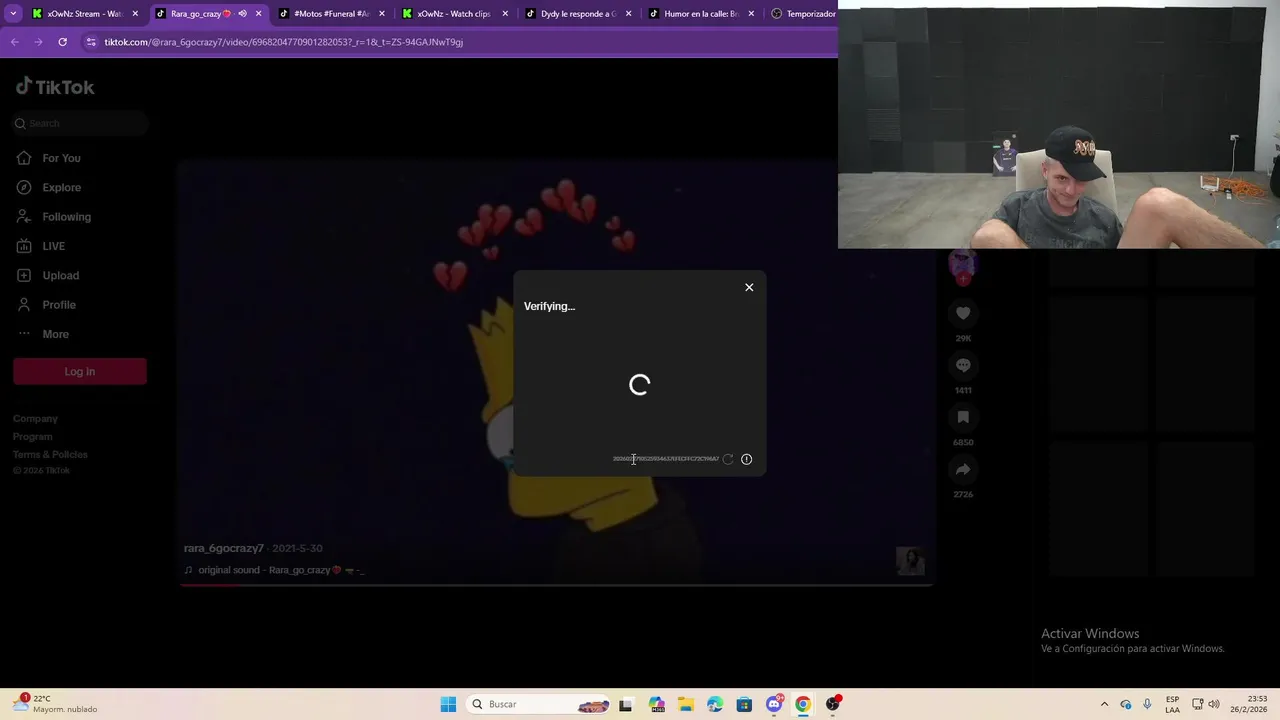Screen dimensions: 1280x720
Task: Open File Explorer from taskbar
Action: [x=685, y=704]
